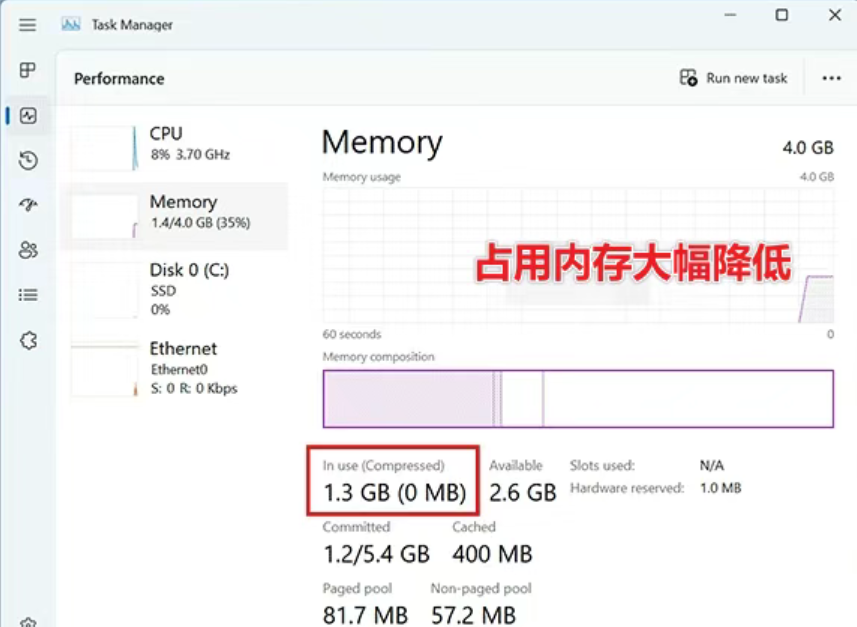Open the App history page icon

(x=28, y=160)
